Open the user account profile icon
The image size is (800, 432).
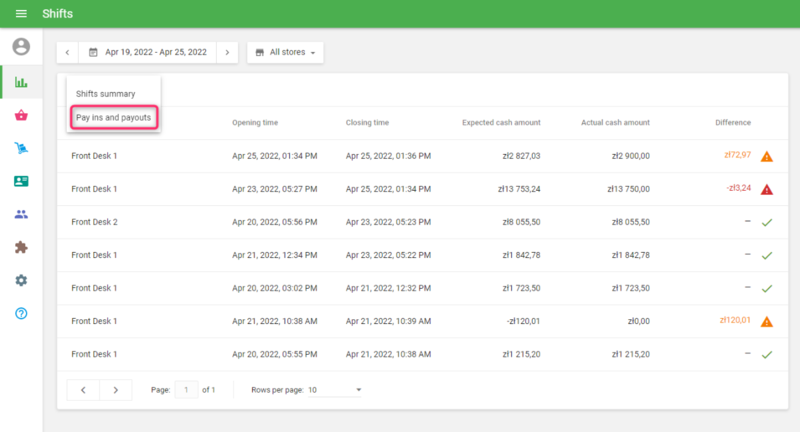tap(21, 47)
